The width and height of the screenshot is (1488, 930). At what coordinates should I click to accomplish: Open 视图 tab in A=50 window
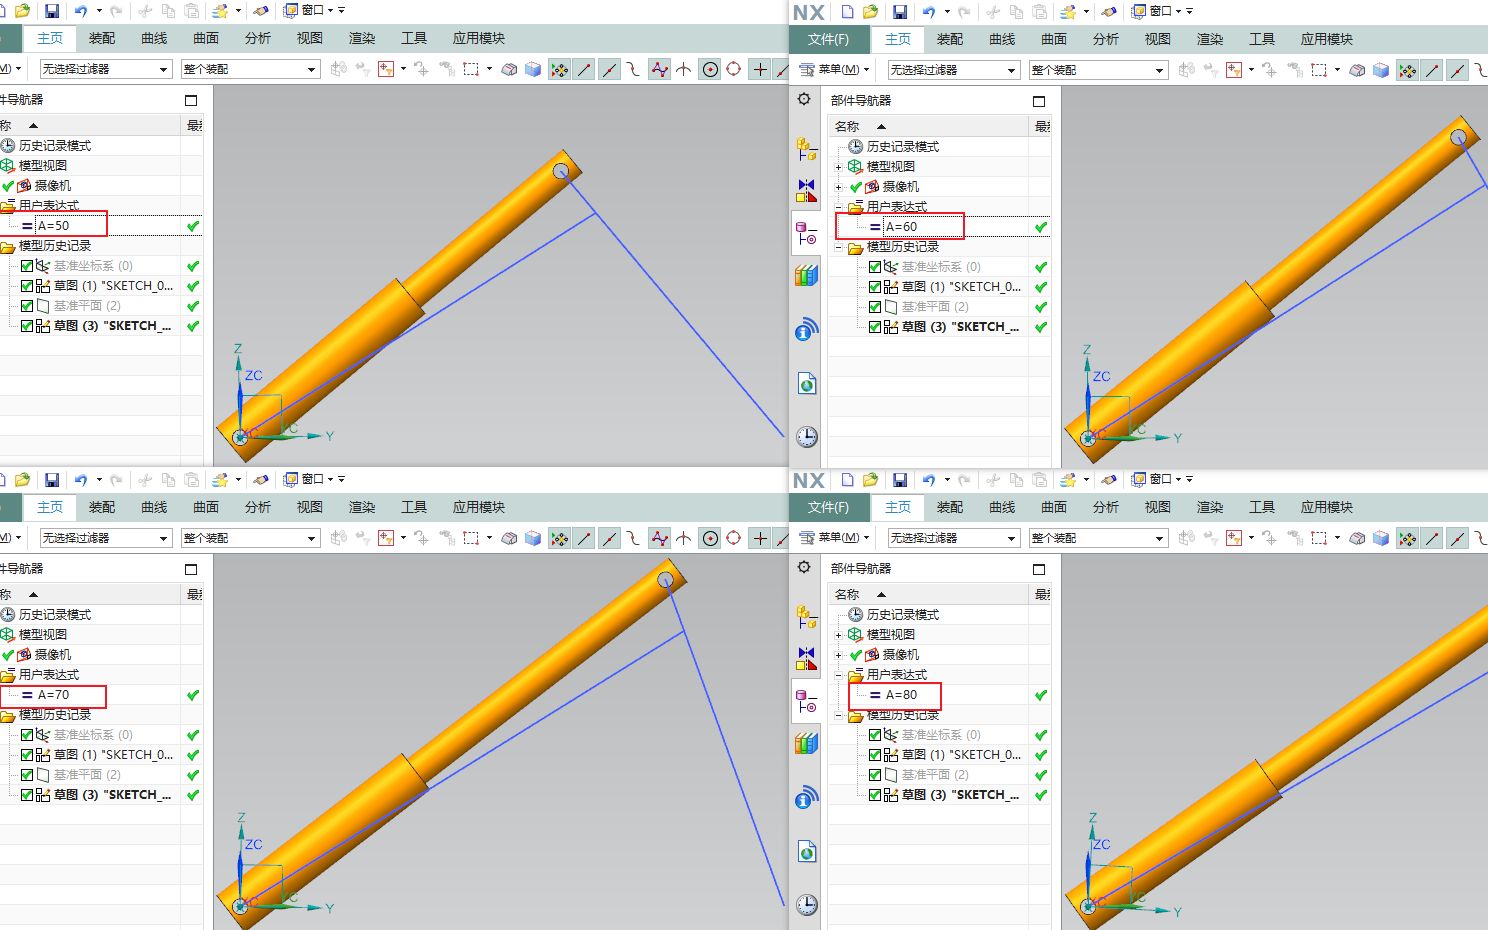pyautogui.click(x=310, y=38)
